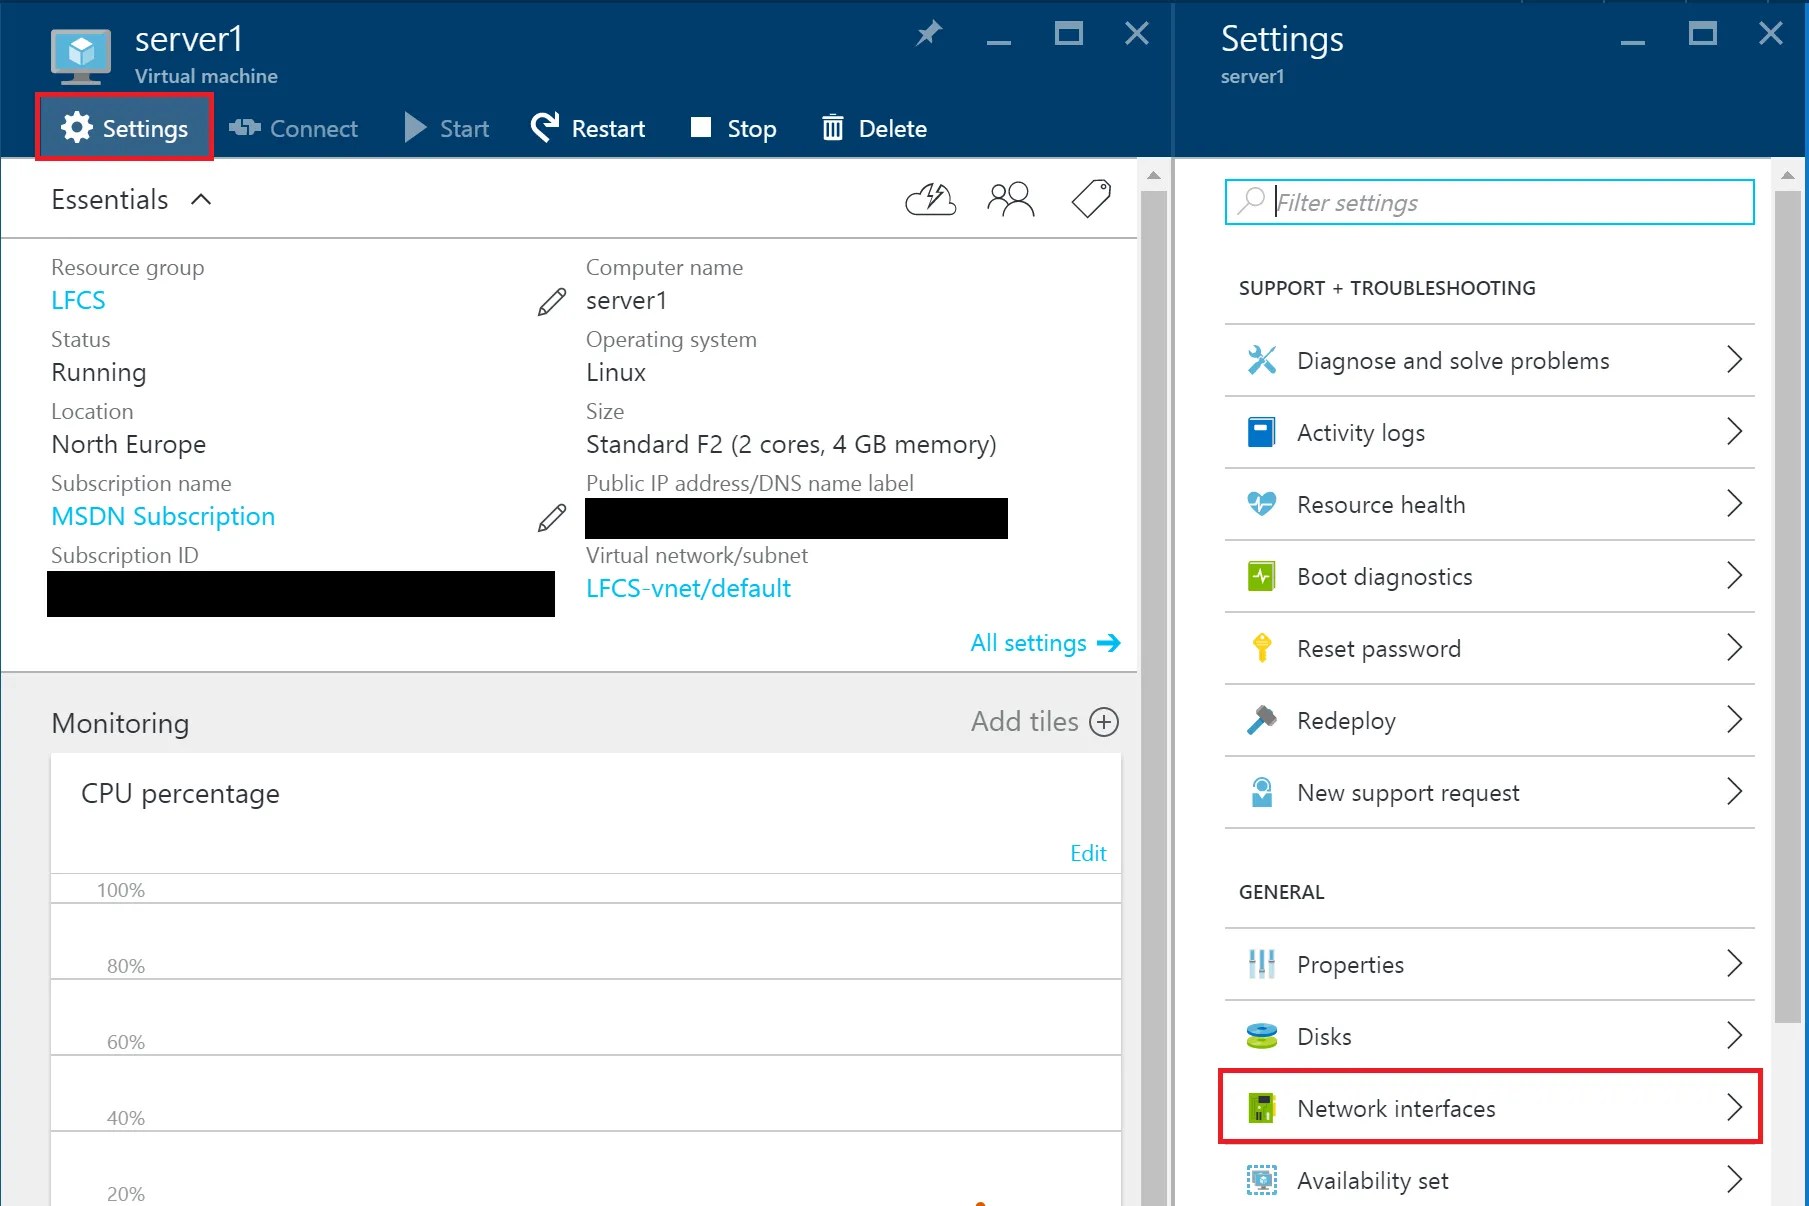Open Resource health
The image size is (1809, 1206).
pyautogui.click(x=1489, y=504)
